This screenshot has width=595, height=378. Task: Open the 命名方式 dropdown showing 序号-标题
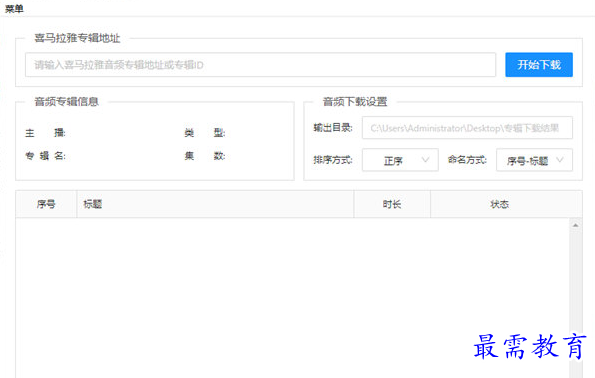[x=534, y=160]
